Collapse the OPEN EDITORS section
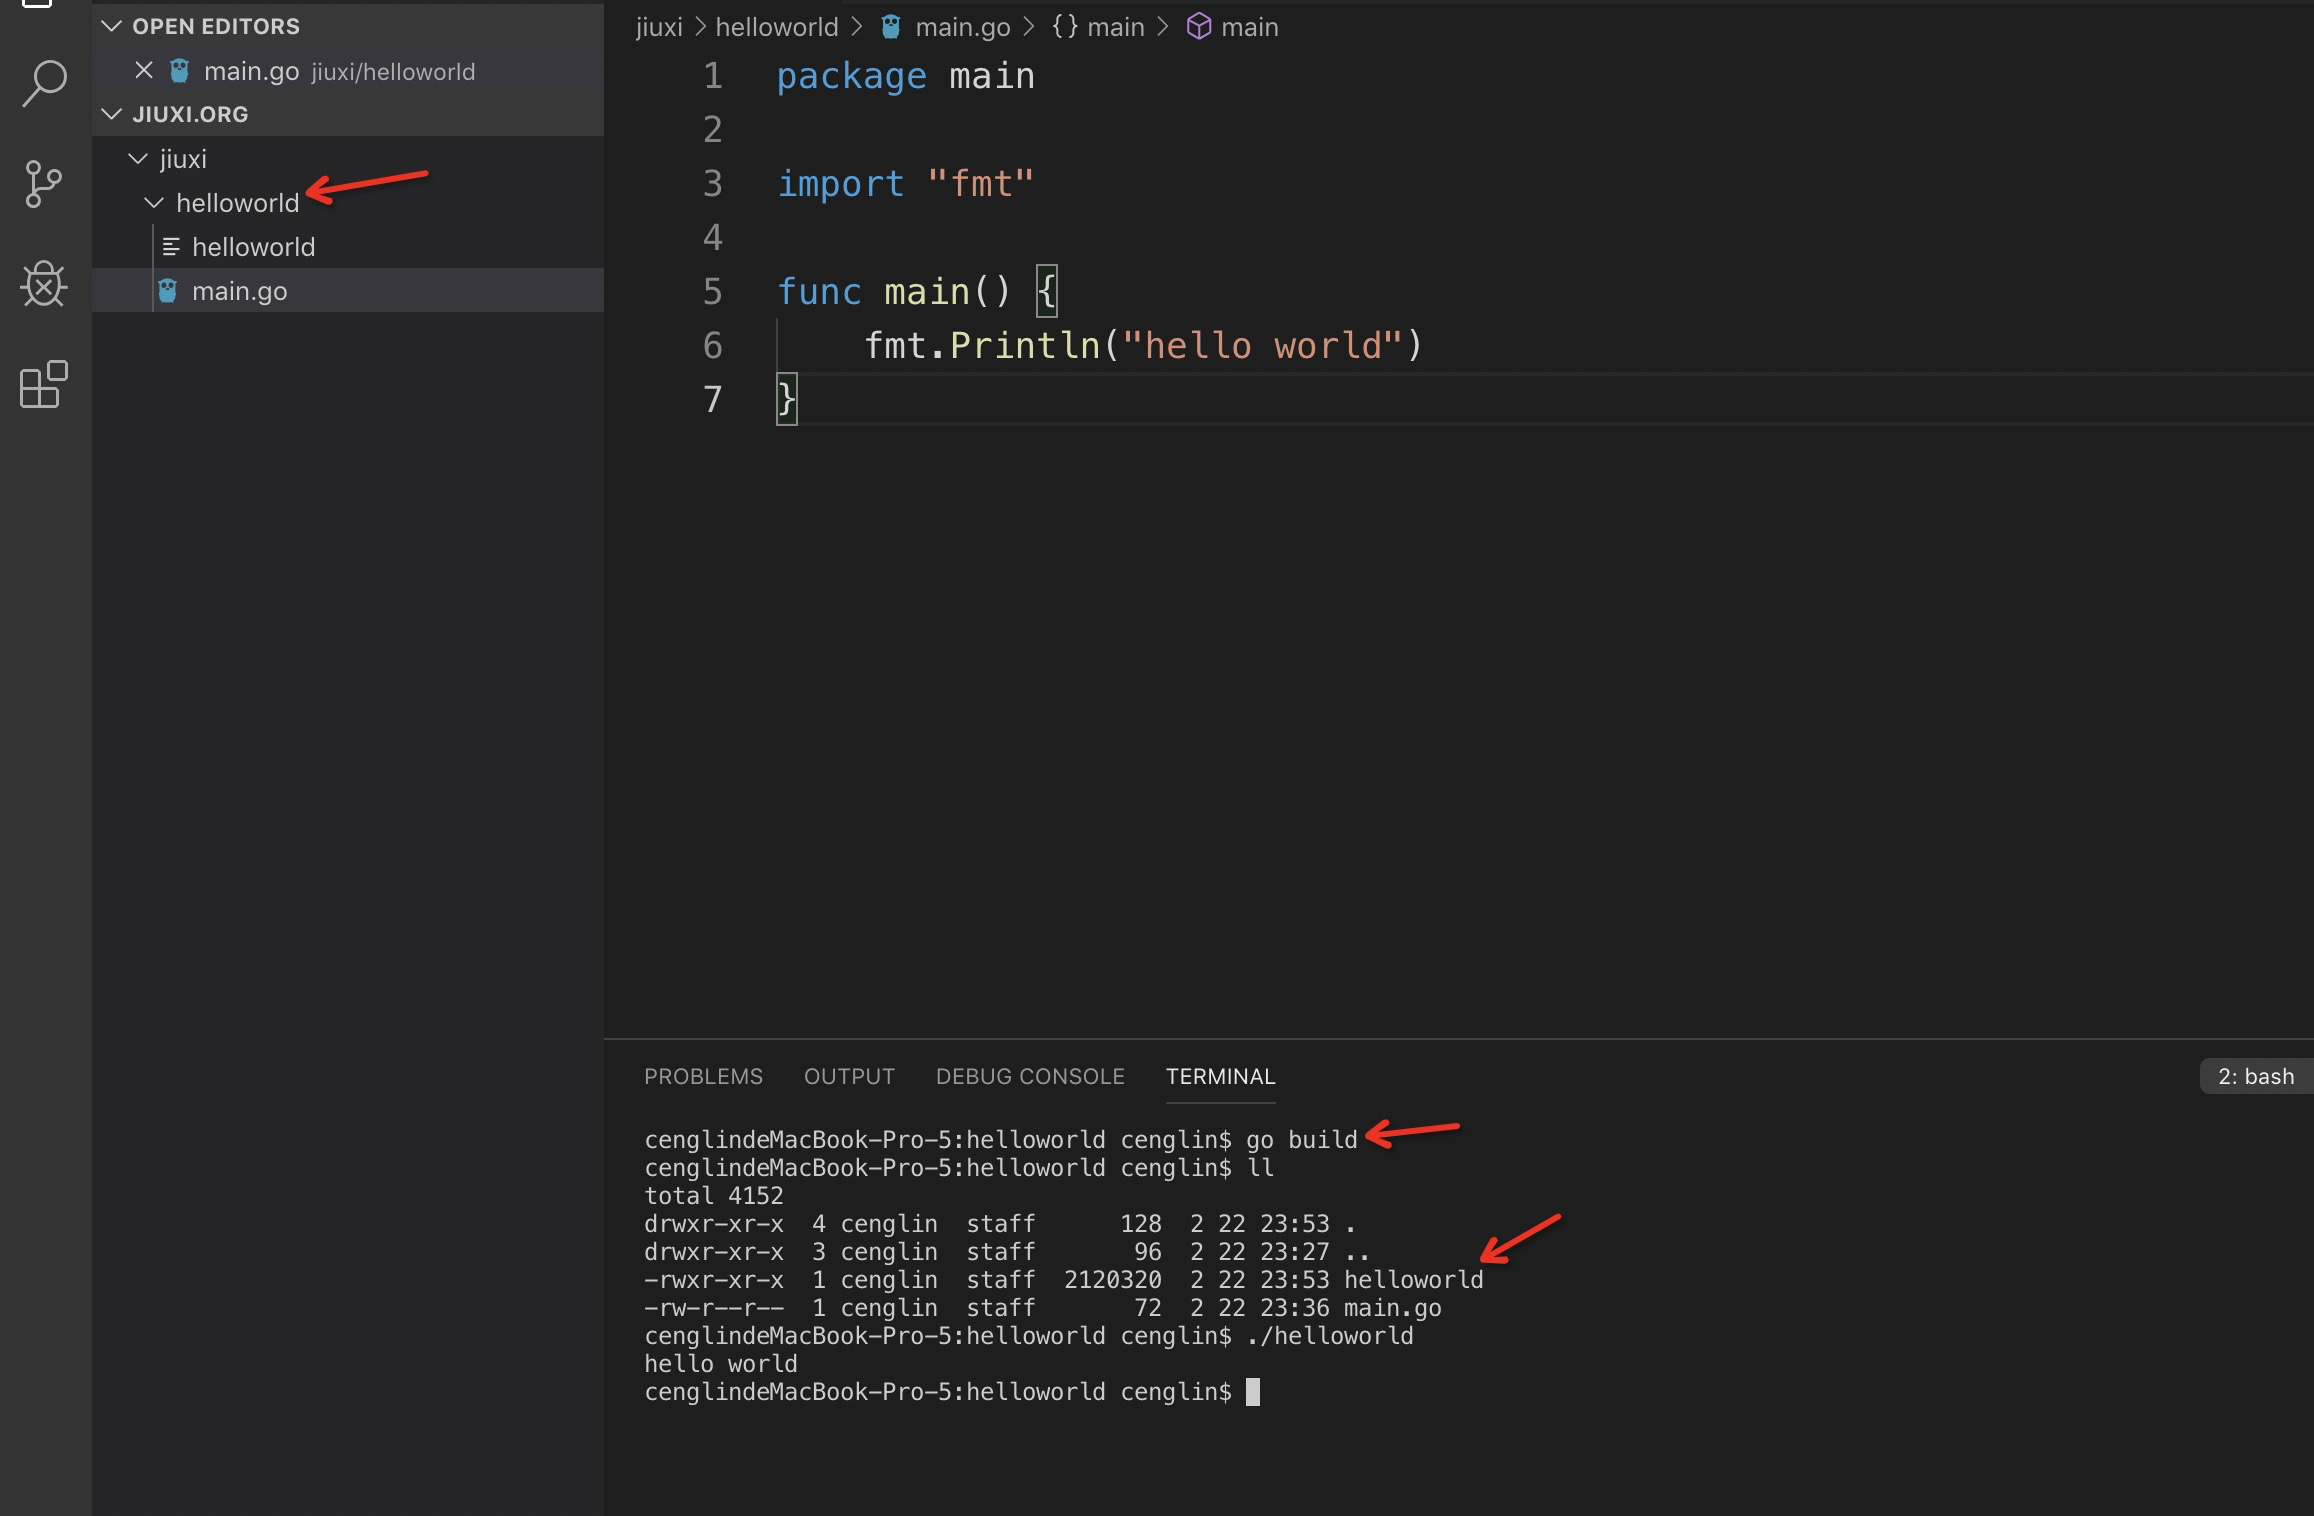This screenshot has height=1516, width=2314. (112, 26)
